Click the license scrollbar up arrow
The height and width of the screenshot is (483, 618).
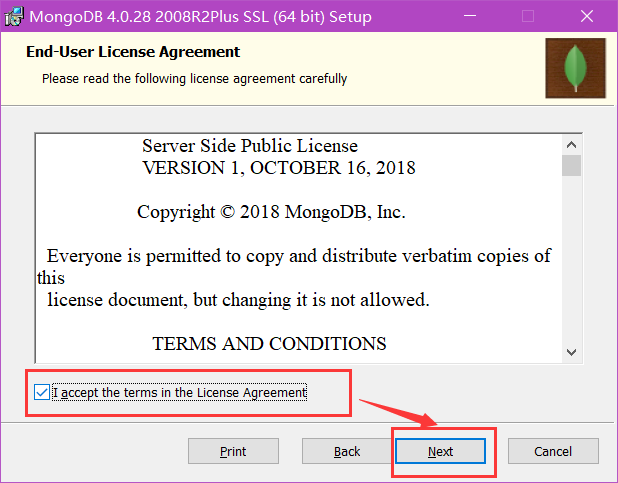coord(571,145)
